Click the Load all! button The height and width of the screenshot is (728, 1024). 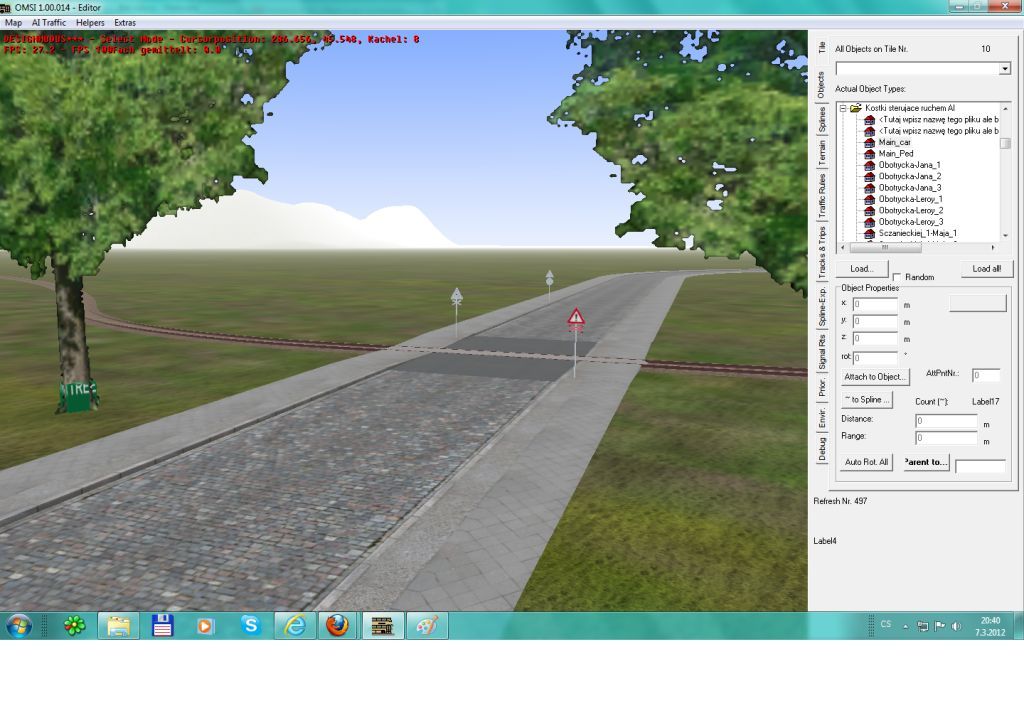[986, 269]
